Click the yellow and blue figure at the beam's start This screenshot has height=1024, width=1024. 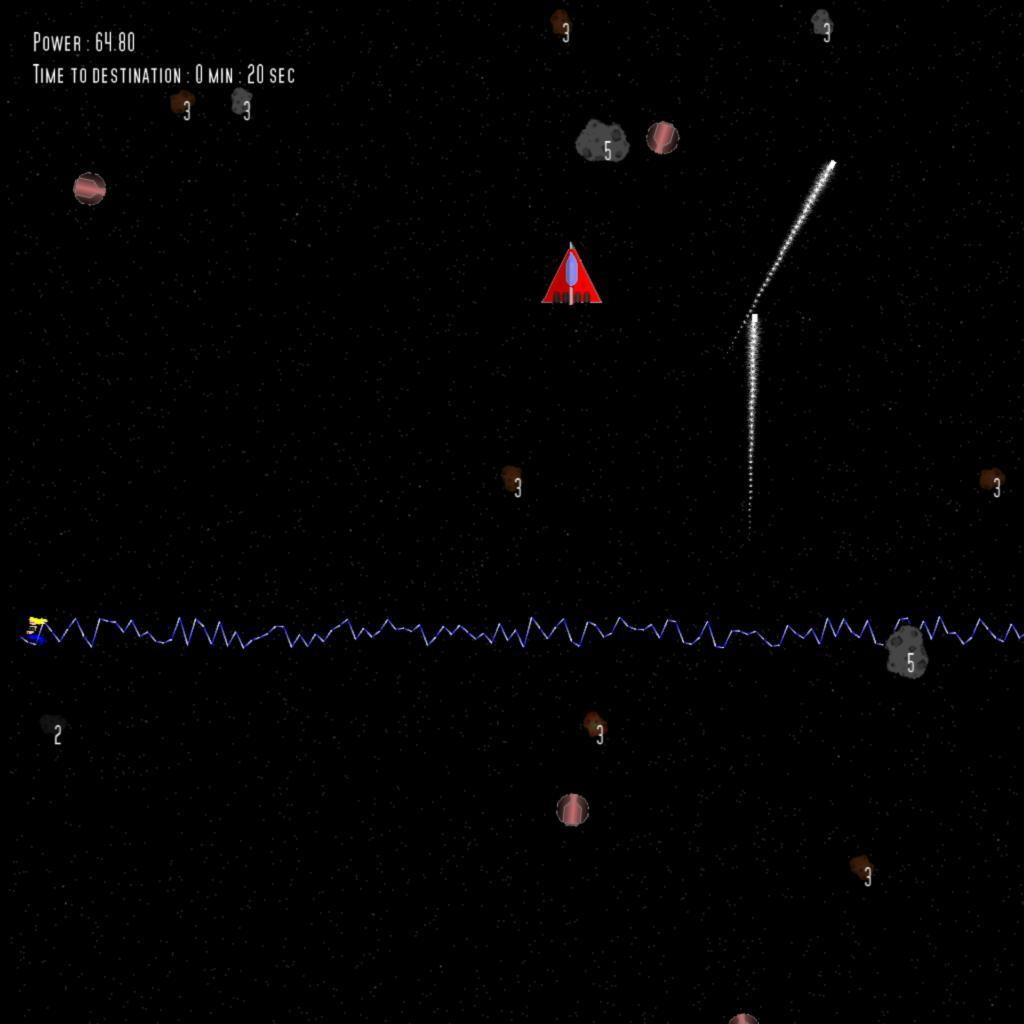[36, 630]
